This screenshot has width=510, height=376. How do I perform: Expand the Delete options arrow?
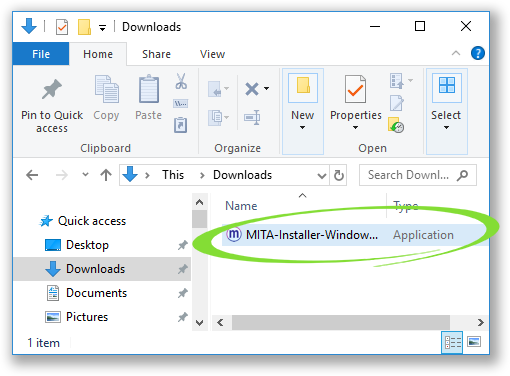pyautogui.click(x=266, y=89)
